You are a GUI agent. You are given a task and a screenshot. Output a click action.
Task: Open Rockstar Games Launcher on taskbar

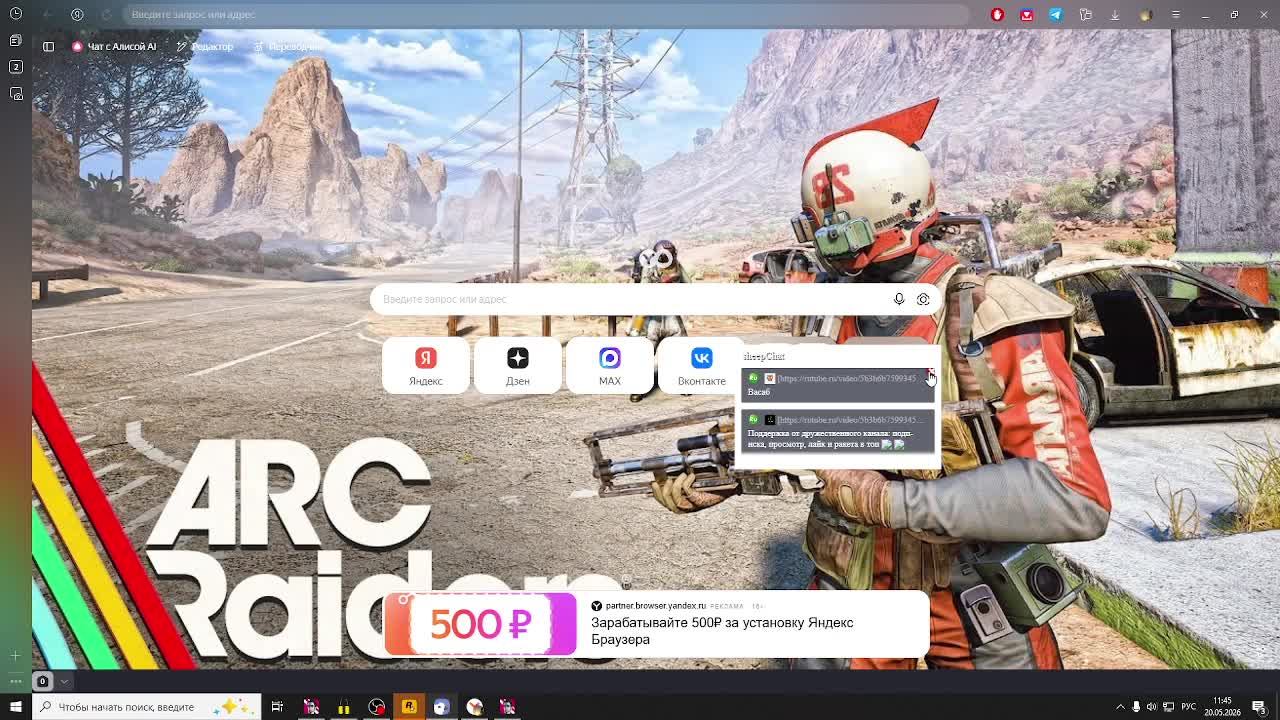point(409,707)
